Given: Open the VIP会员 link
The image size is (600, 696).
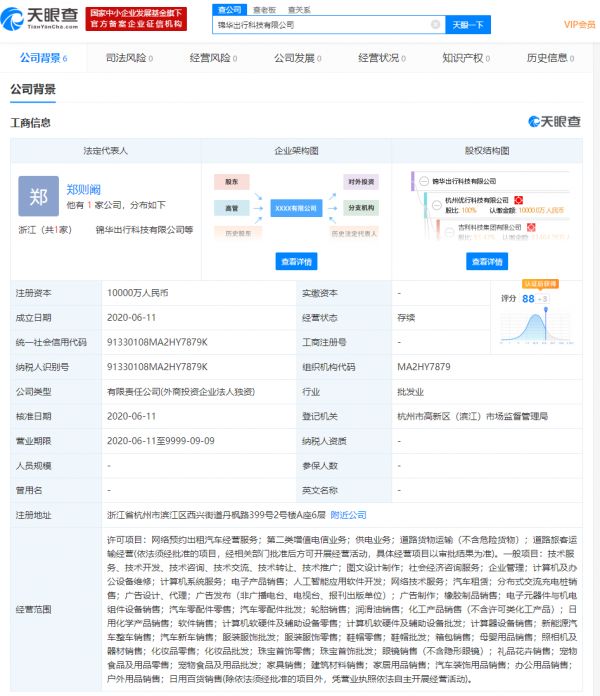Looking at the screenshot, I should [578, 24].
